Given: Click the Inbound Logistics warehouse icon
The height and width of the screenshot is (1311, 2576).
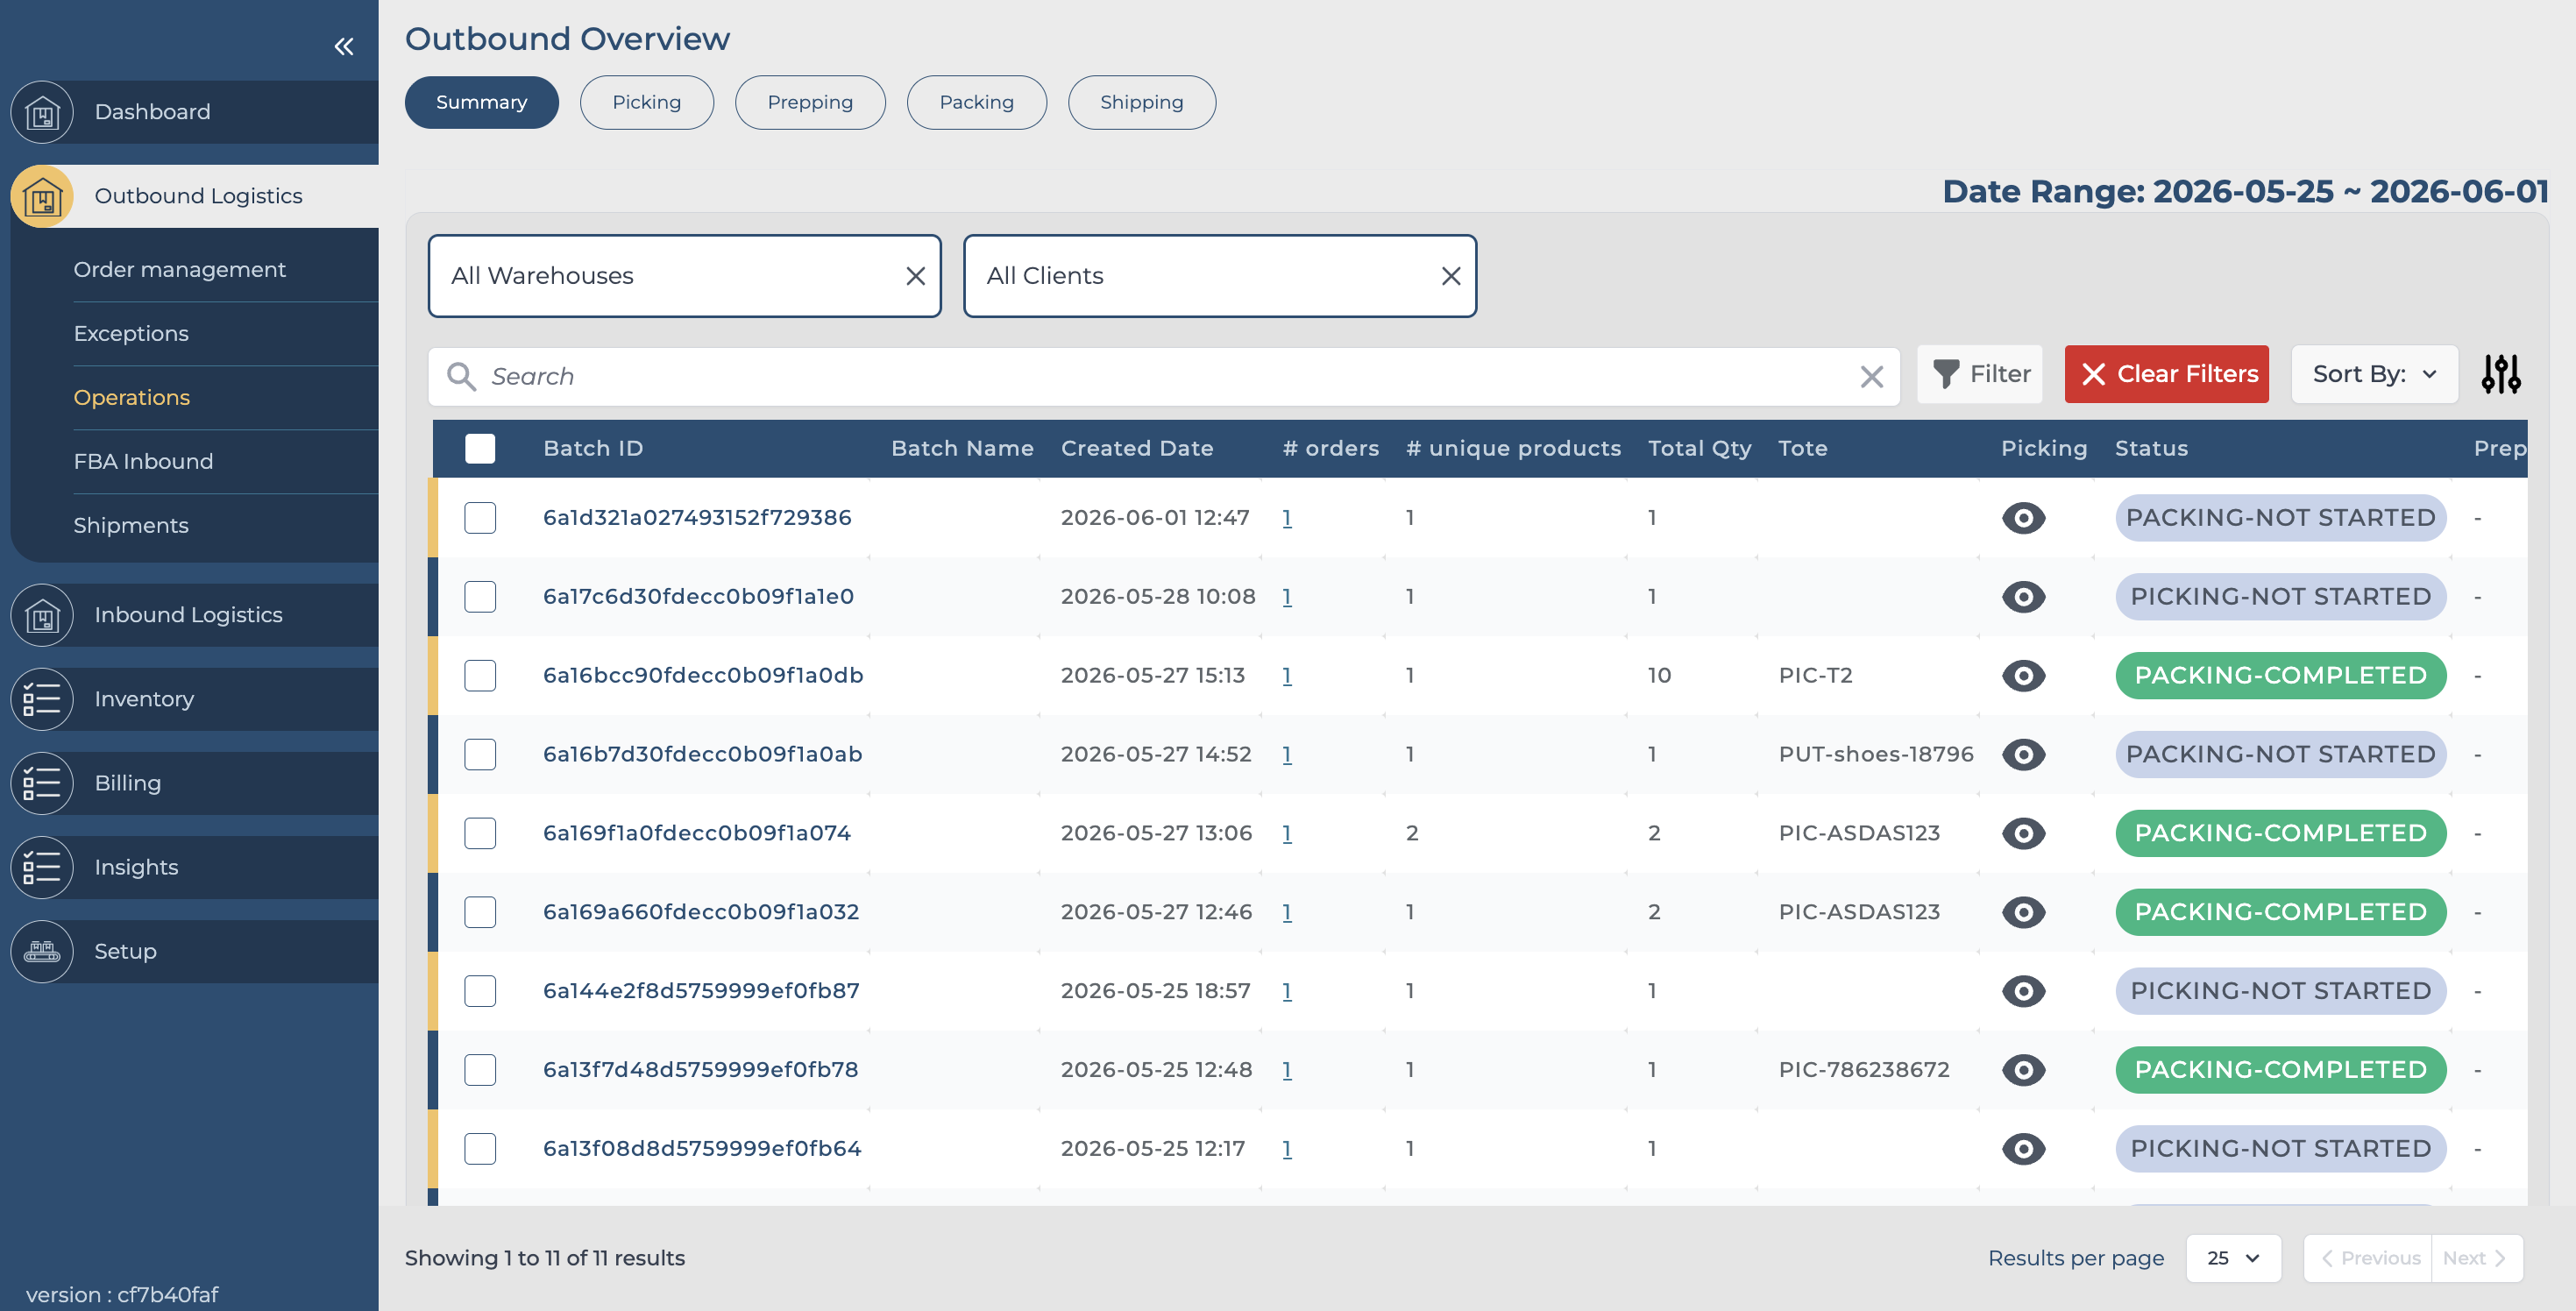Looking at the screenshot, I should pyautogui.click(x=42, y=615).
